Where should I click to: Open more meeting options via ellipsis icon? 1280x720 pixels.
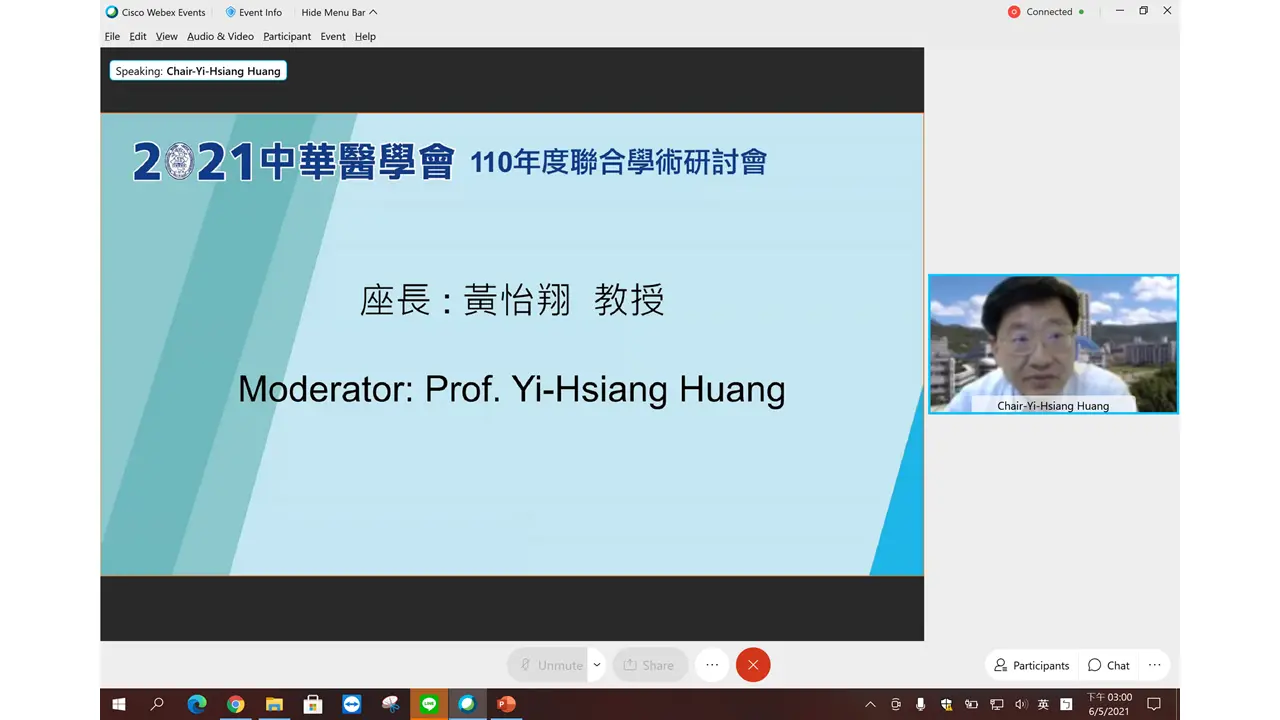point(711,665)
